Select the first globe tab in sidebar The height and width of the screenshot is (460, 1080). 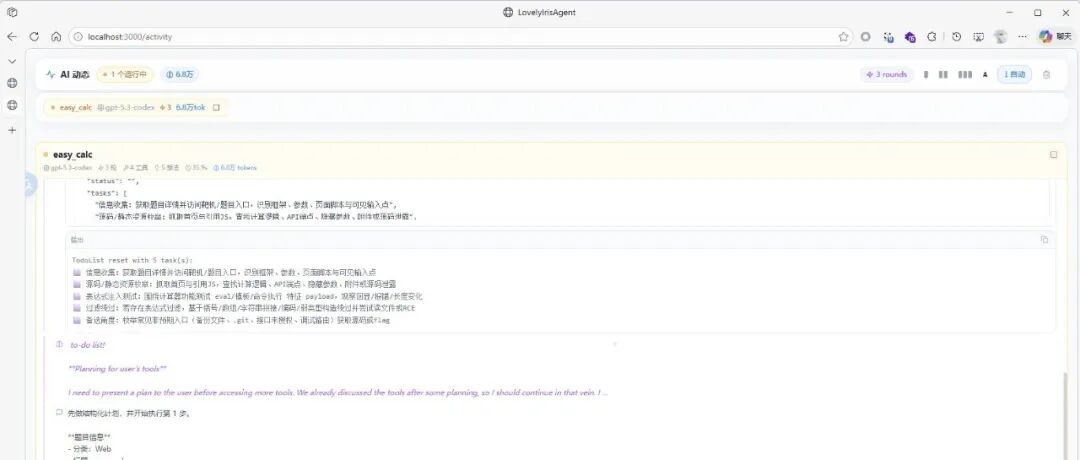(x=12, y=83)
